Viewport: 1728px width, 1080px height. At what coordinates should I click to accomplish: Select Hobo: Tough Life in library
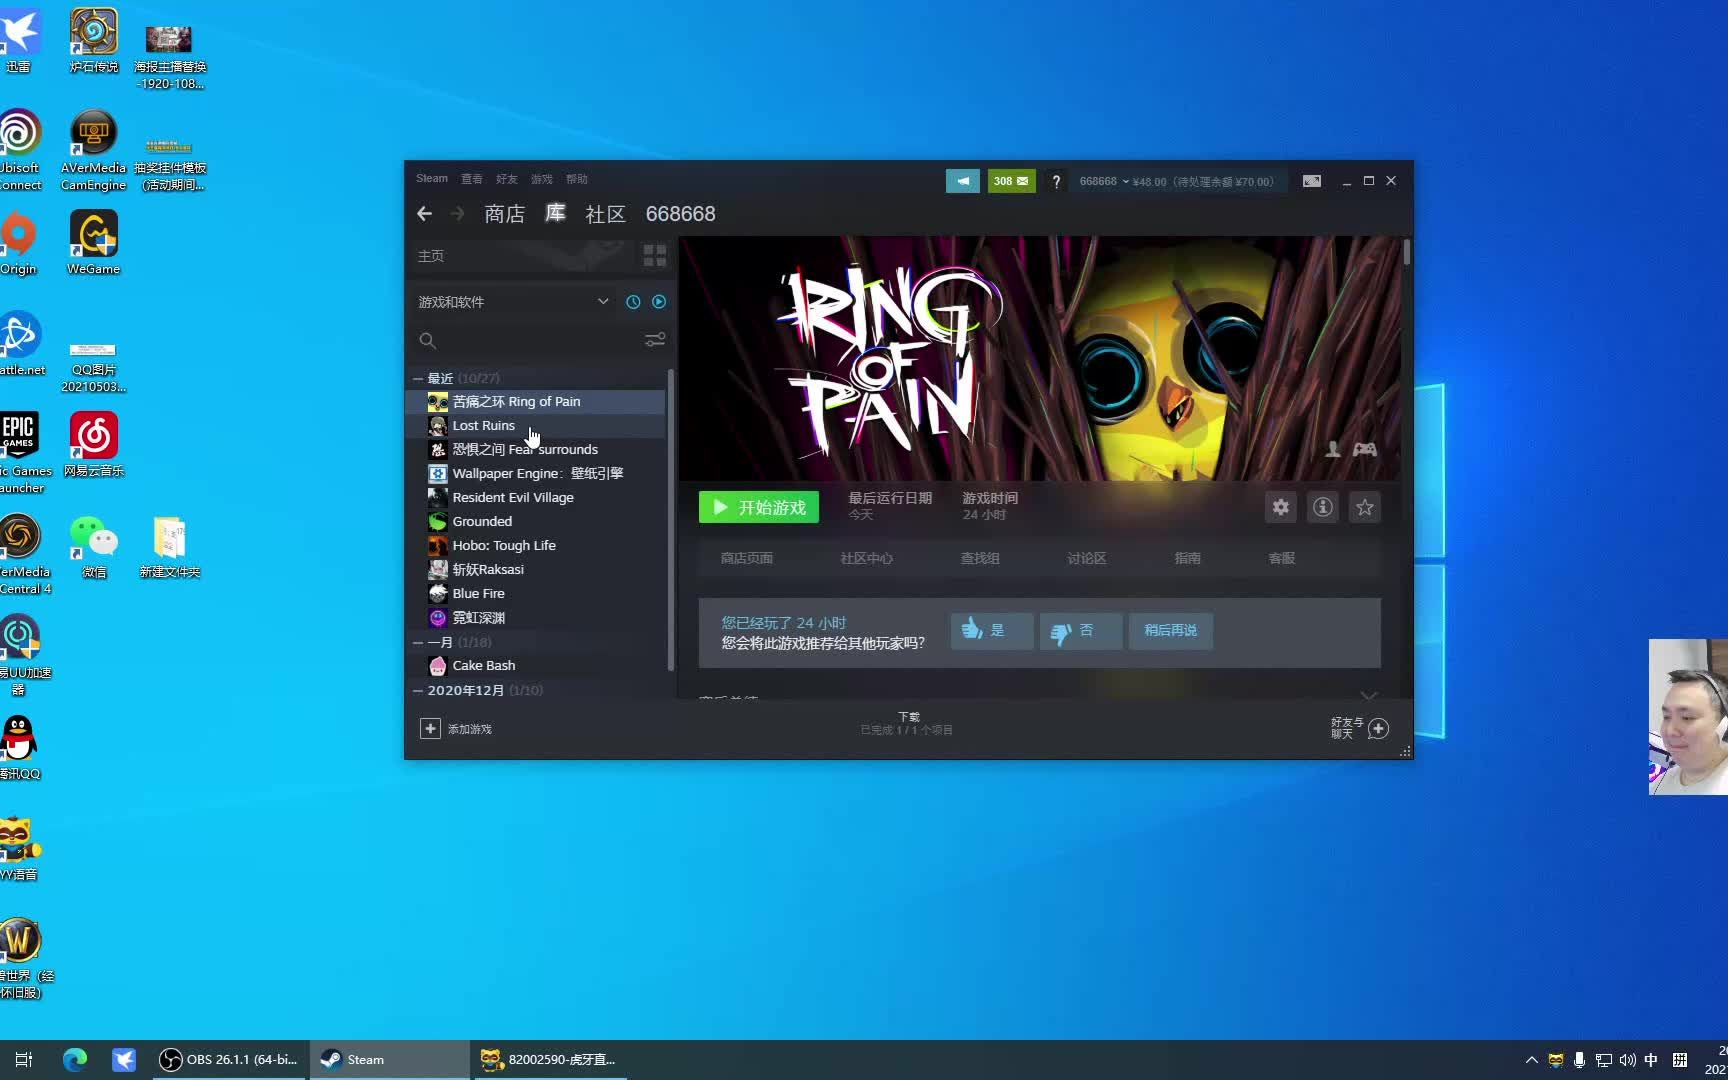(535, 546)
